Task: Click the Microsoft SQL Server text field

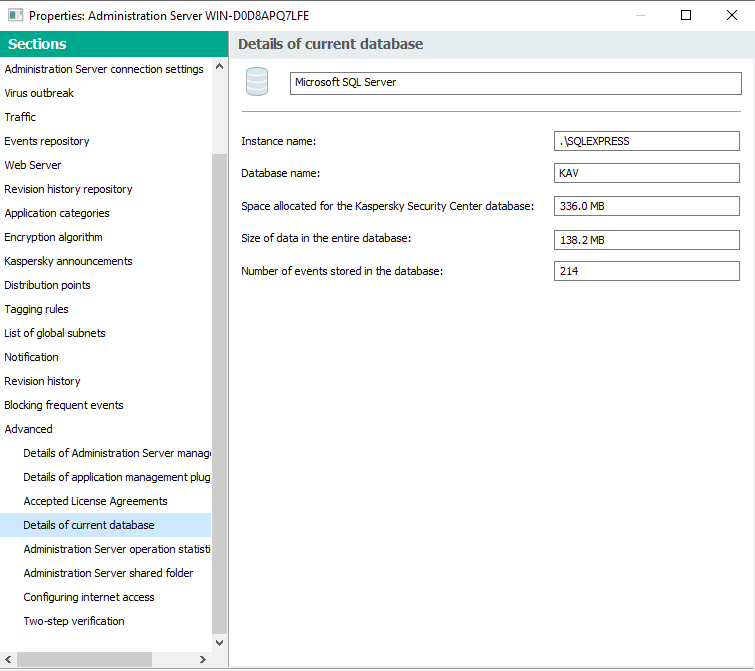Action: (514, 83)
